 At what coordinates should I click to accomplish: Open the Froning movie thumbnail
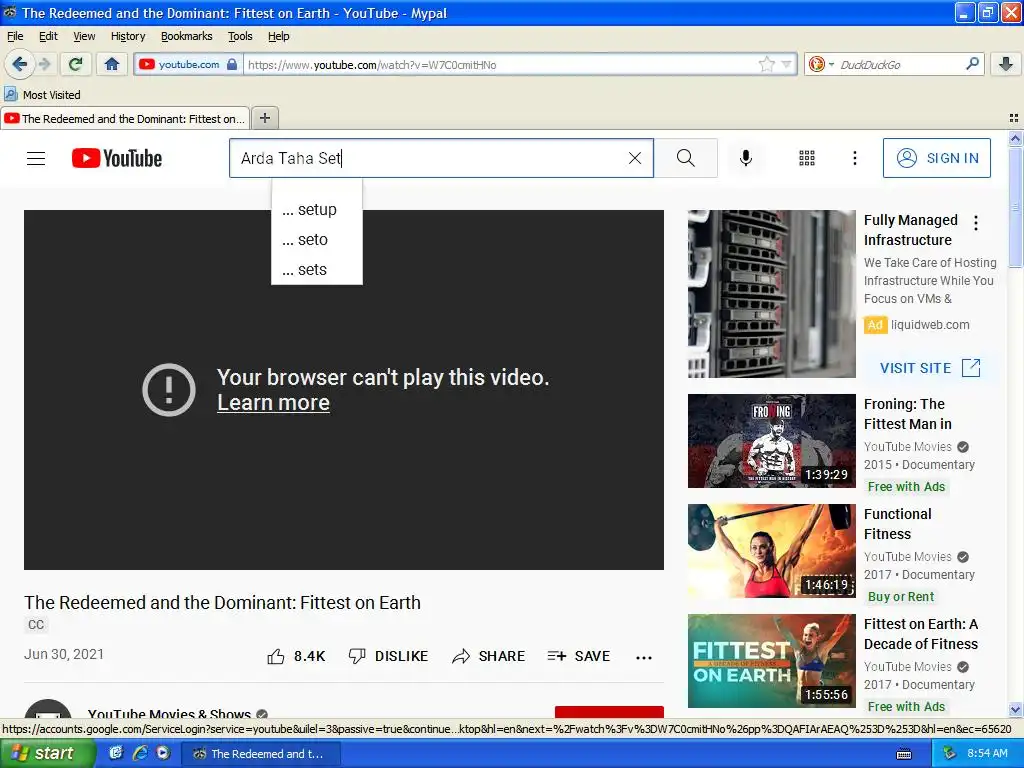pos(771,441)
